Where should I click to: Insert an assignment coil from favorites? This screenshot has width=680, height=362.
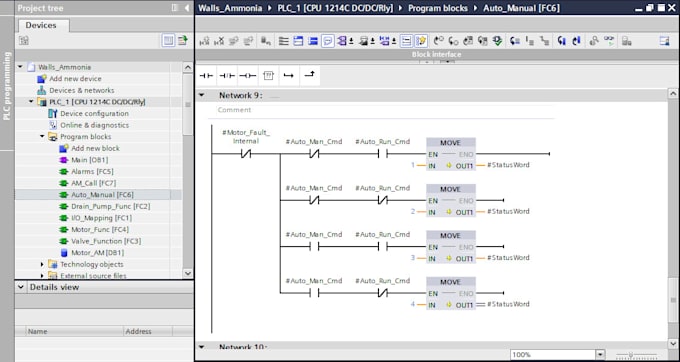click(248, 76)
